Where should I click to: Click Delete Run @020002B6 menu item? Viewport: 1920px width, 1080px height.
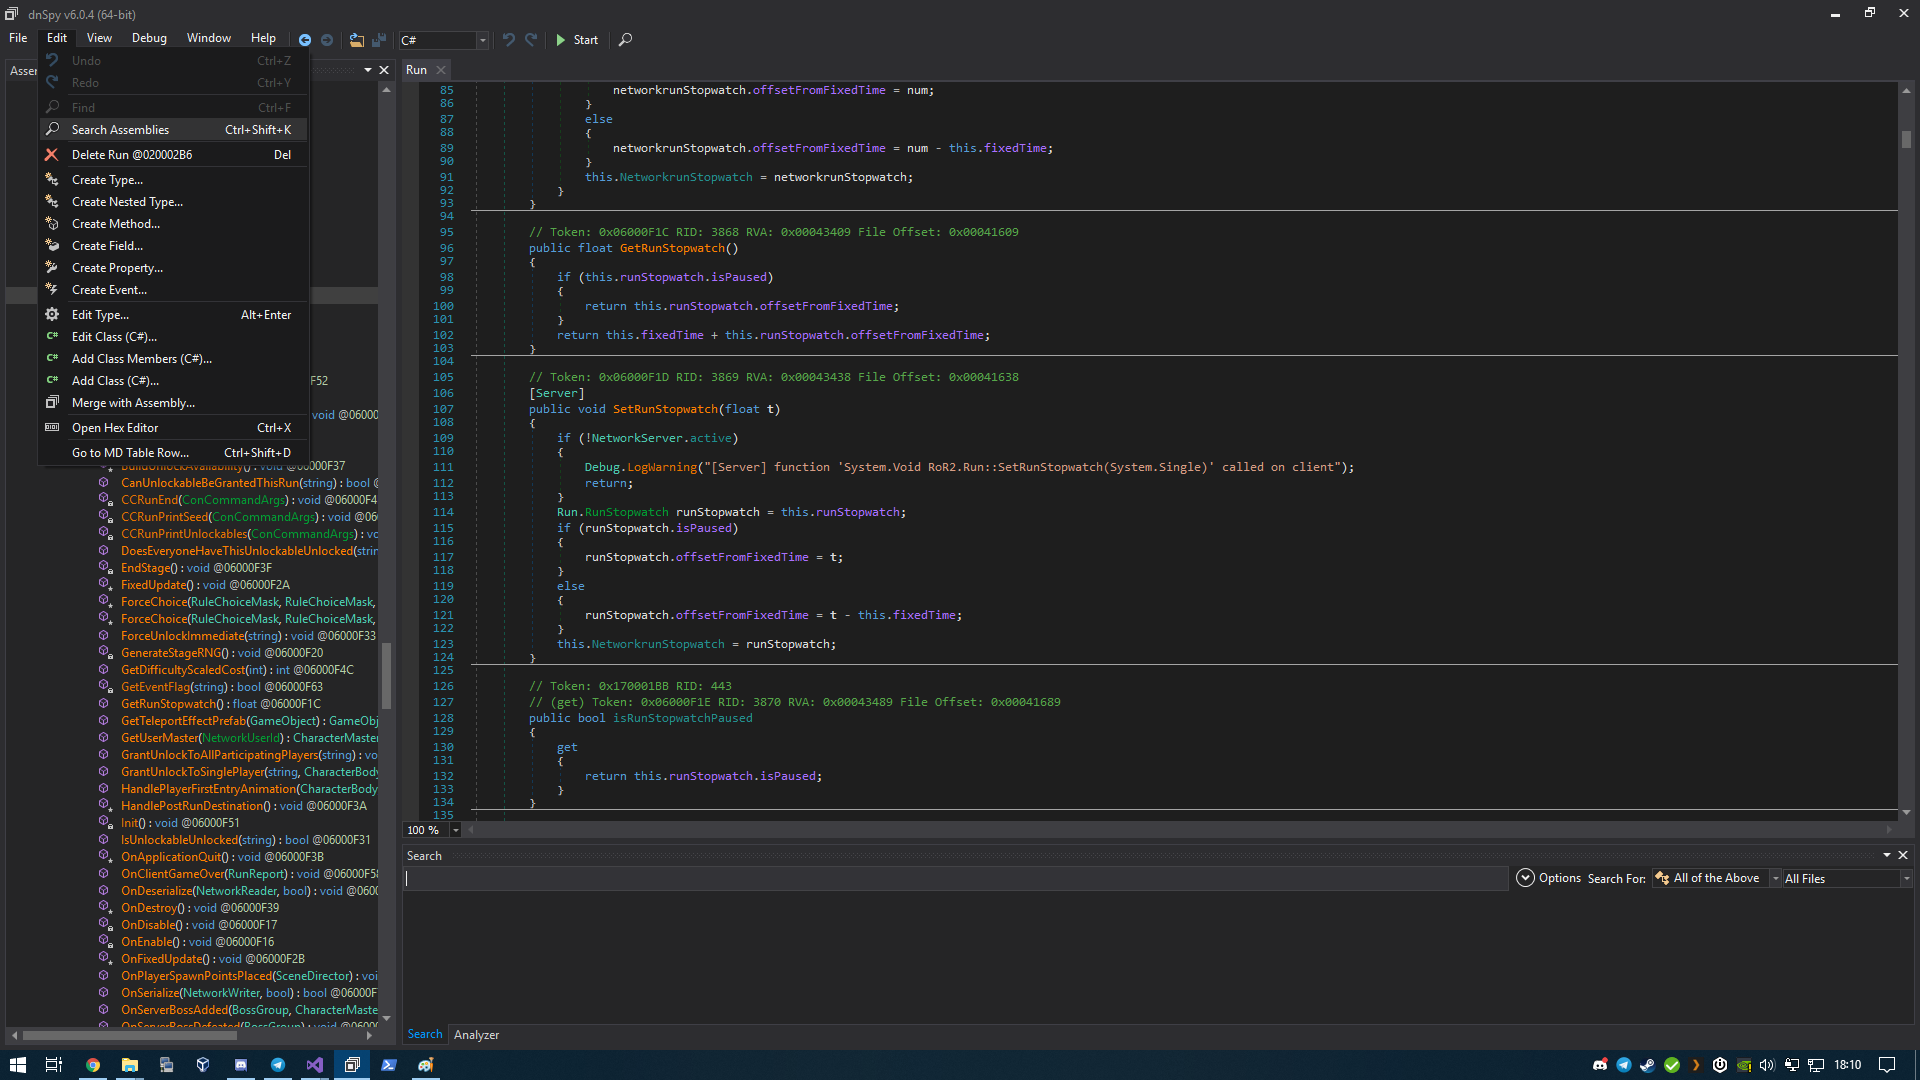[170, 154]
